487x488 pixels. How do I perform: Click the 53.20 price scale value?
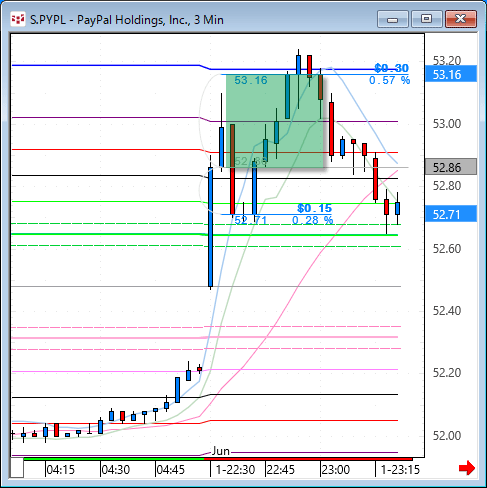pyautogui.click(x=447, y=61)
